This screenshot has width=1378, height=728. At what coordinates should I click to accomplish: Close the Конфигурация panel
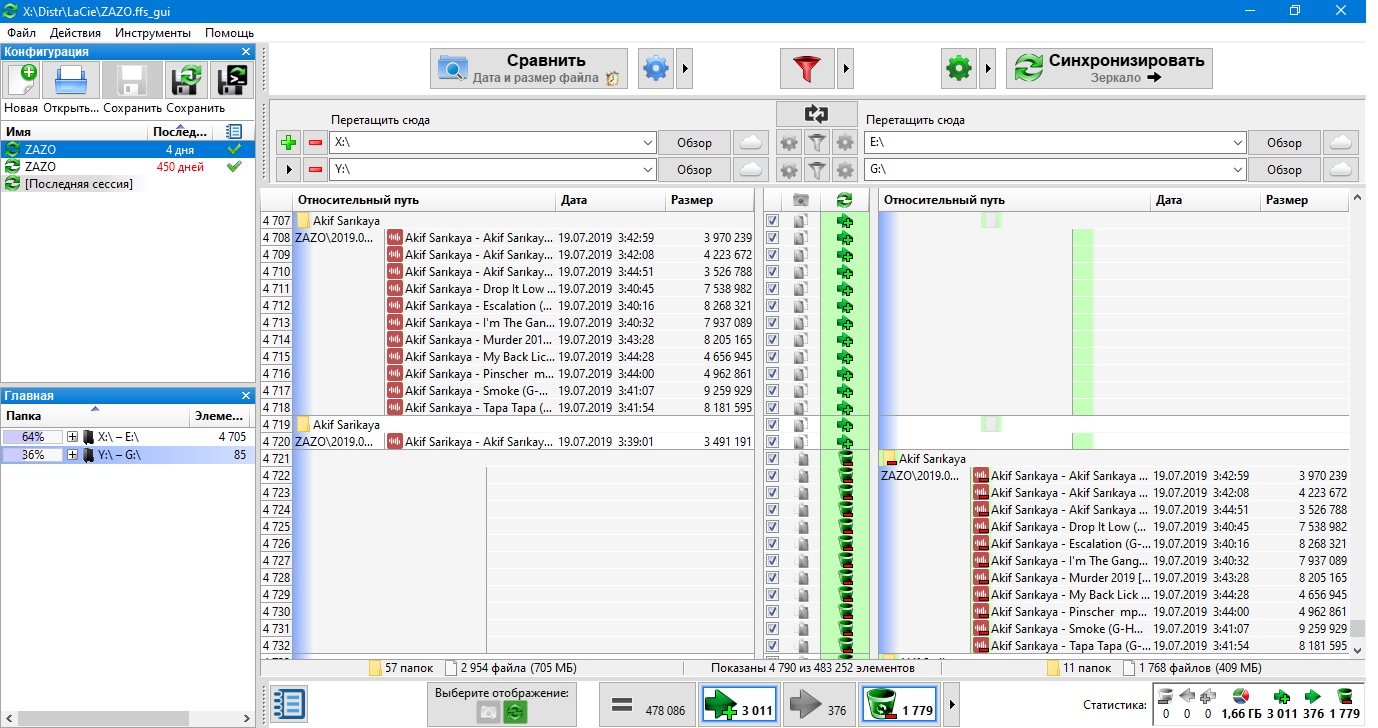[x=246, y=51]
